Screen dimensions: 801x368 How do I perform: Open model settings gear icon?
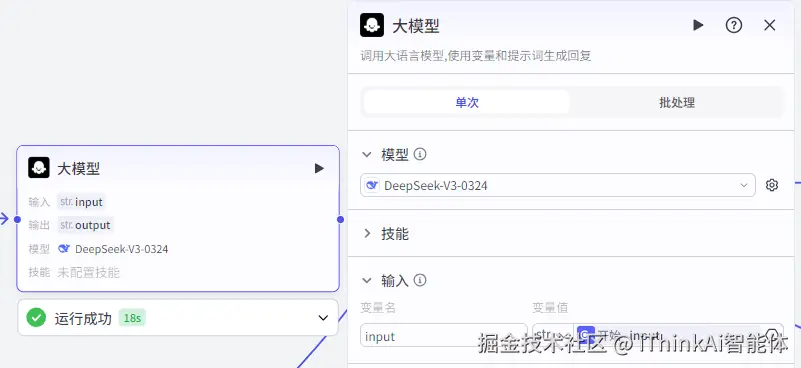coord(772,185)
